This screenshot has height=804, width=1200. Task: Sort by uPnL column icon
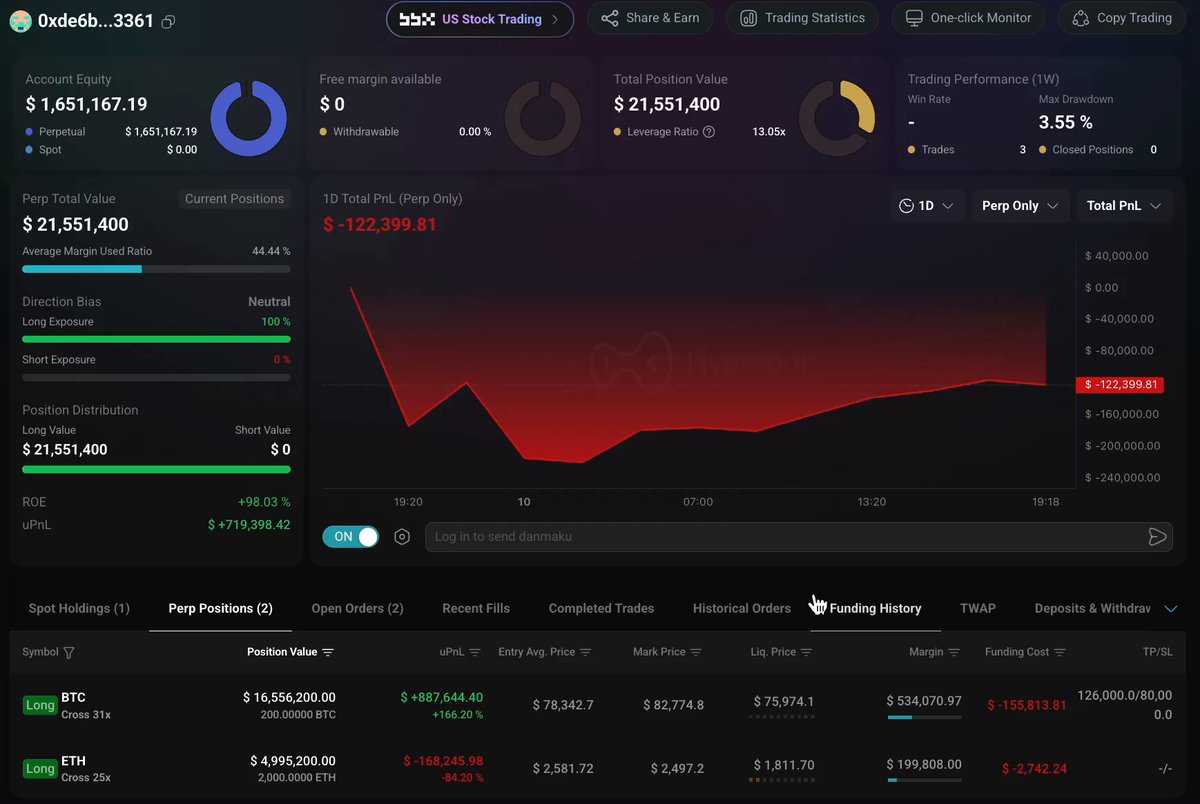475,652
